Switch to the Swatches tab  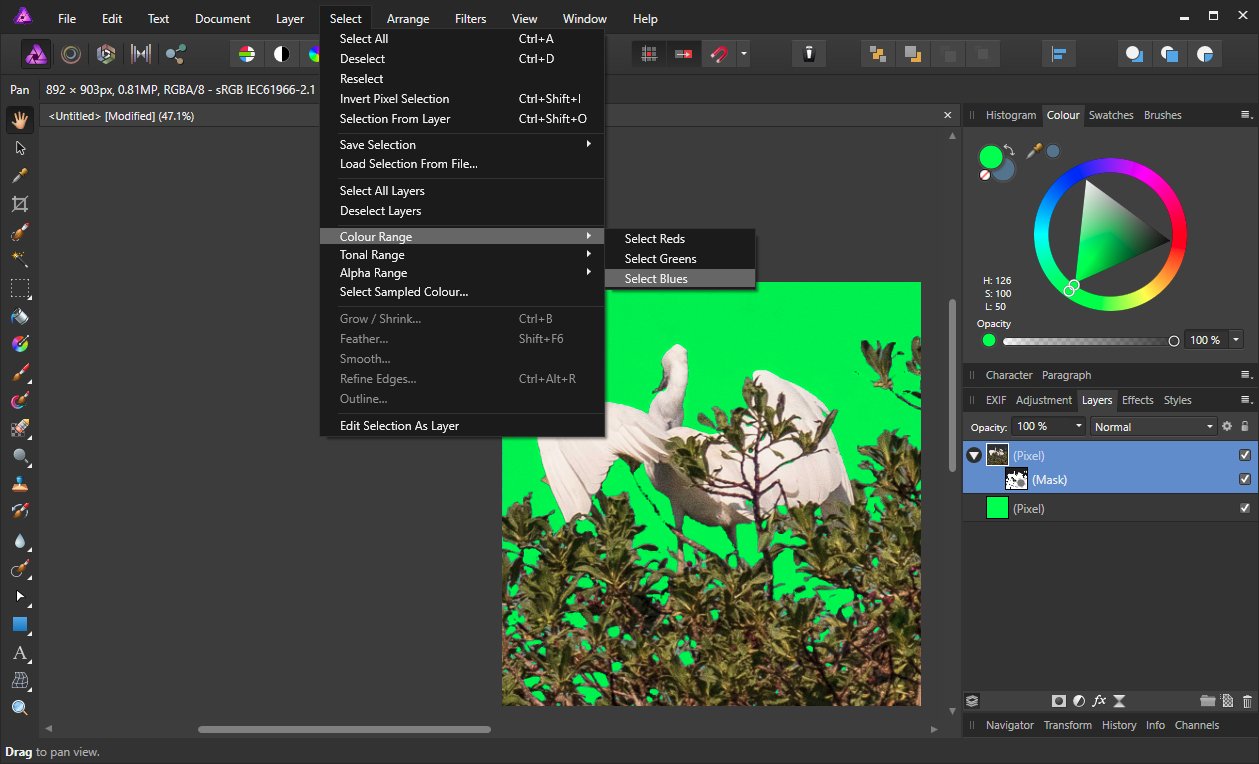(1110, 115)
